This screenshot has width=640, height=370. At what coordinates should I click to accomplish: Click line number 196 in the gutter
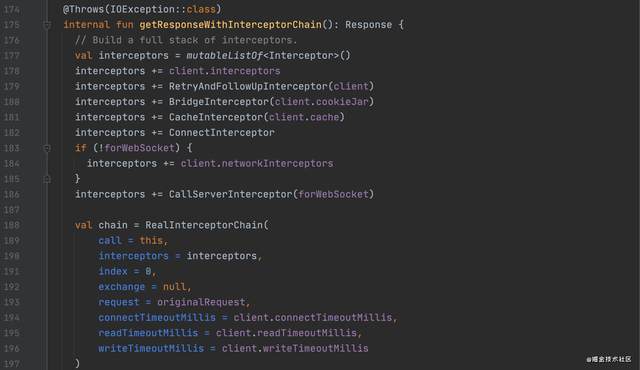(11, 348)
